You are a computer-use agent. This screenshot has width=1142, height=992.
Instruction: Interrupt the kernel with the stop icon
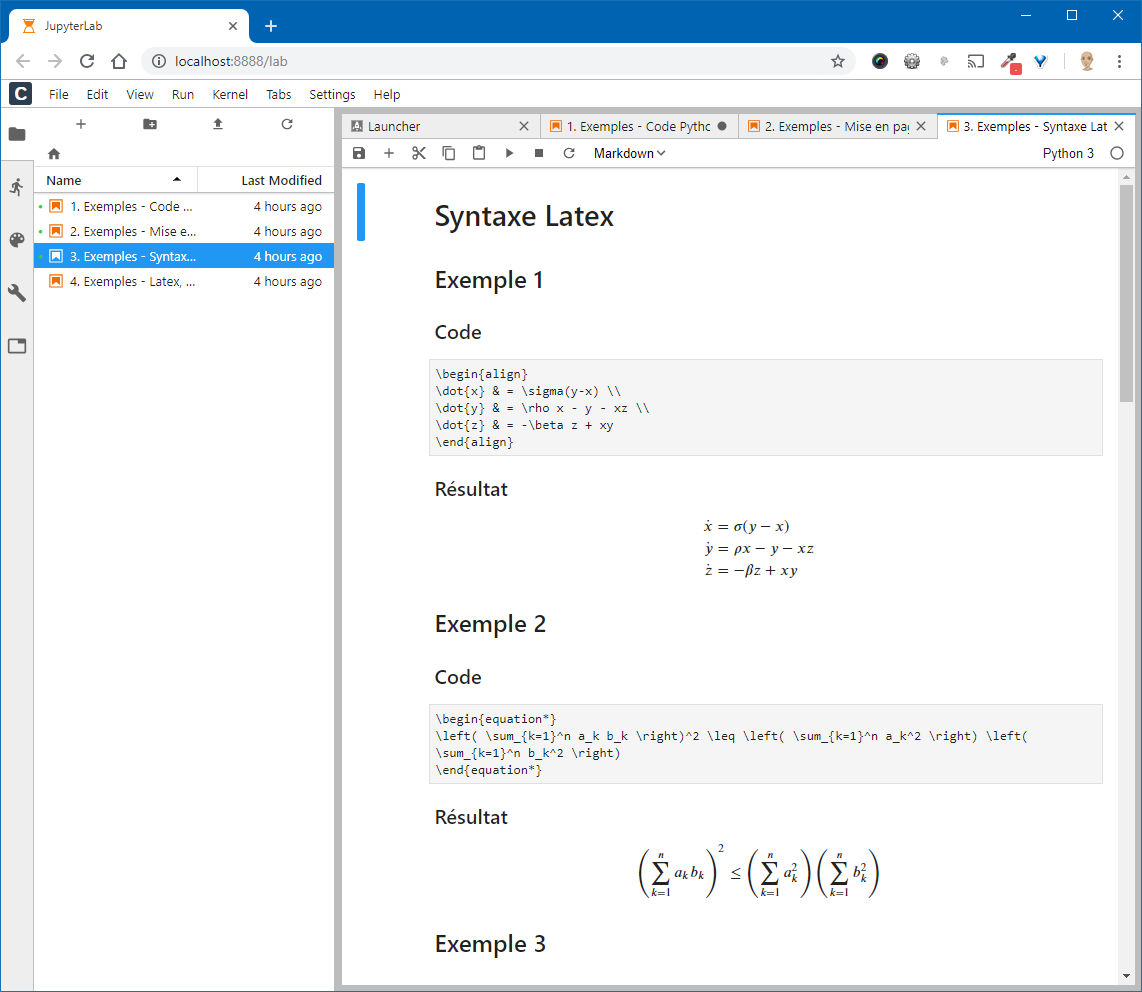pyautogui.click(x=539, y=153)
